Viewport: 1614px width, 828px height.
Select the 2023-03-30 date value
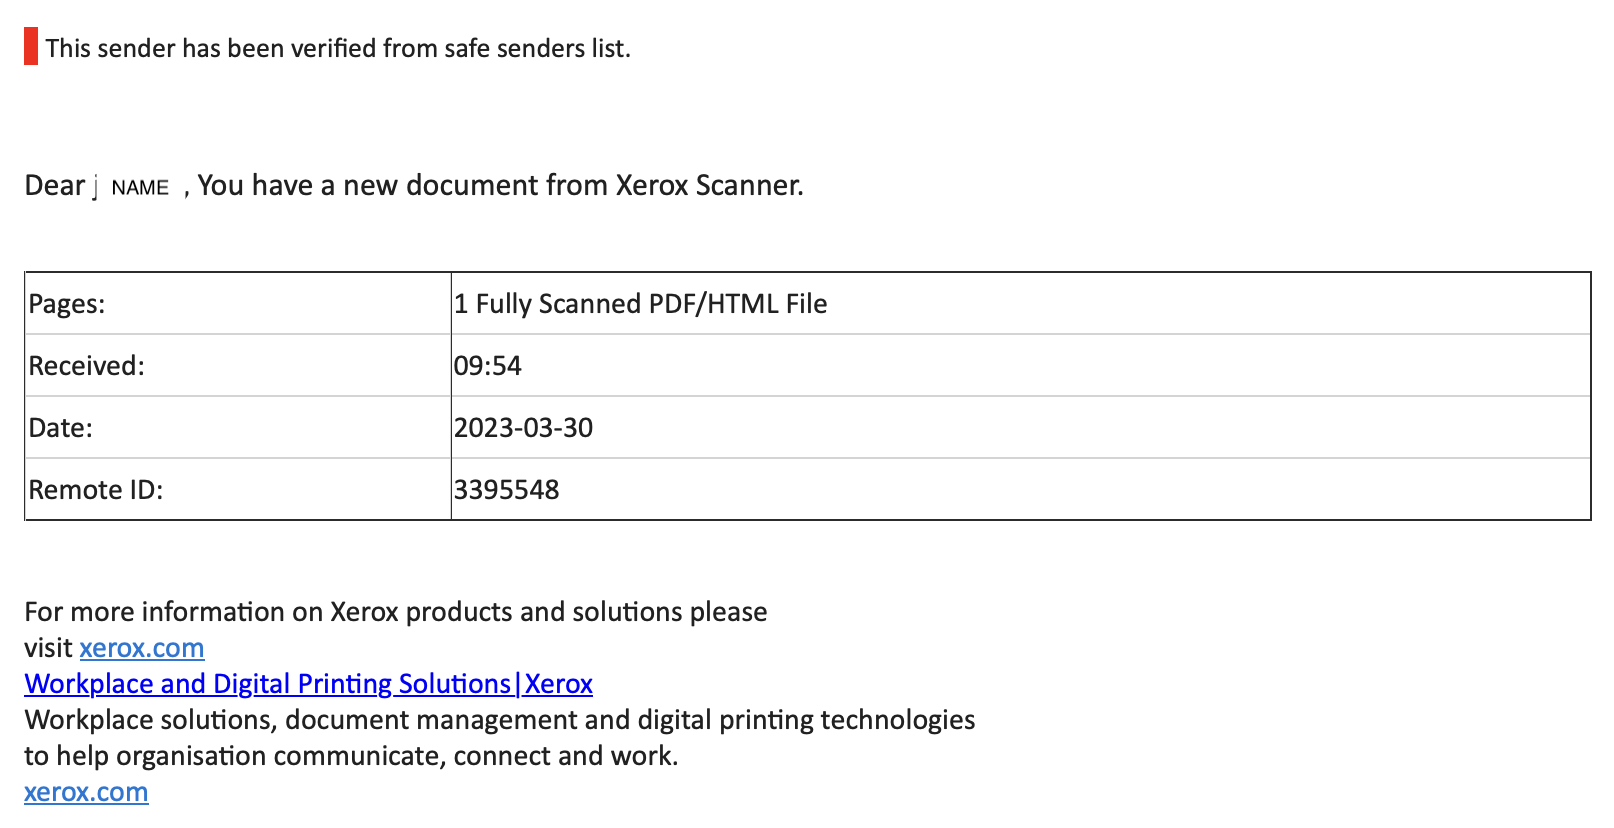click(x=524, y=428)
